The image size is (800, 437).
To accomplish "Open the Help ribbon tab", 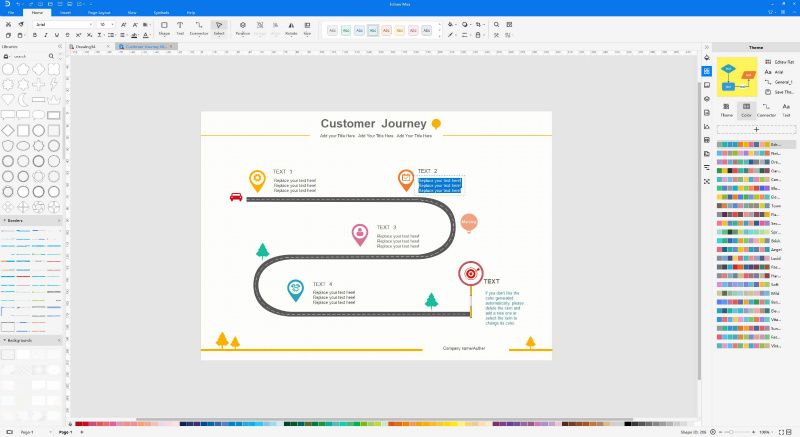I will point(191,12).
